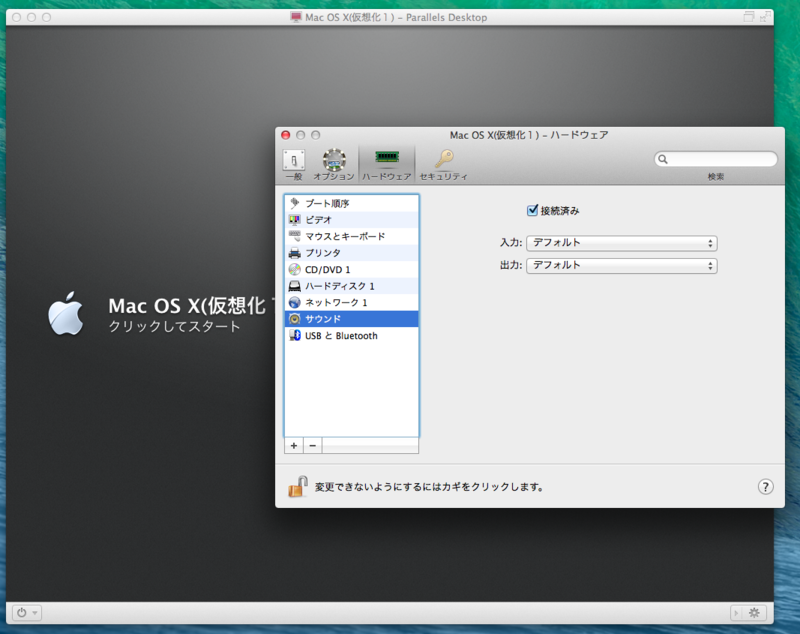Open the 一般 (General) settings tab
This screenshot has height=634, width=800.
pyautogui.click(x=294, y=165)
